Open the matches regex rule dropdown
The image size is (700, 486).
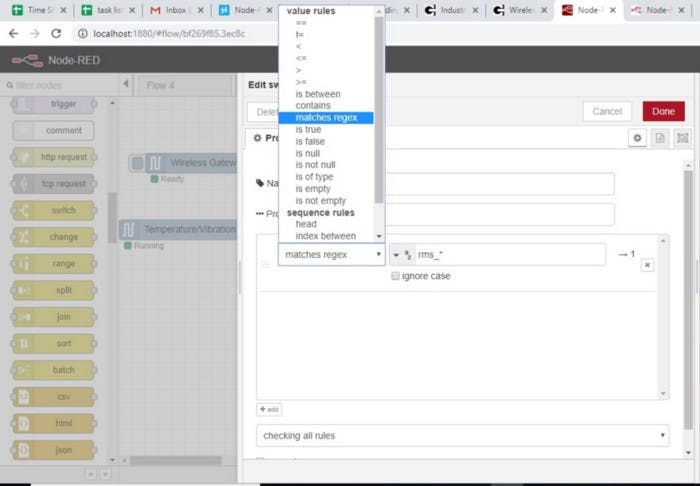pos(331,255)
